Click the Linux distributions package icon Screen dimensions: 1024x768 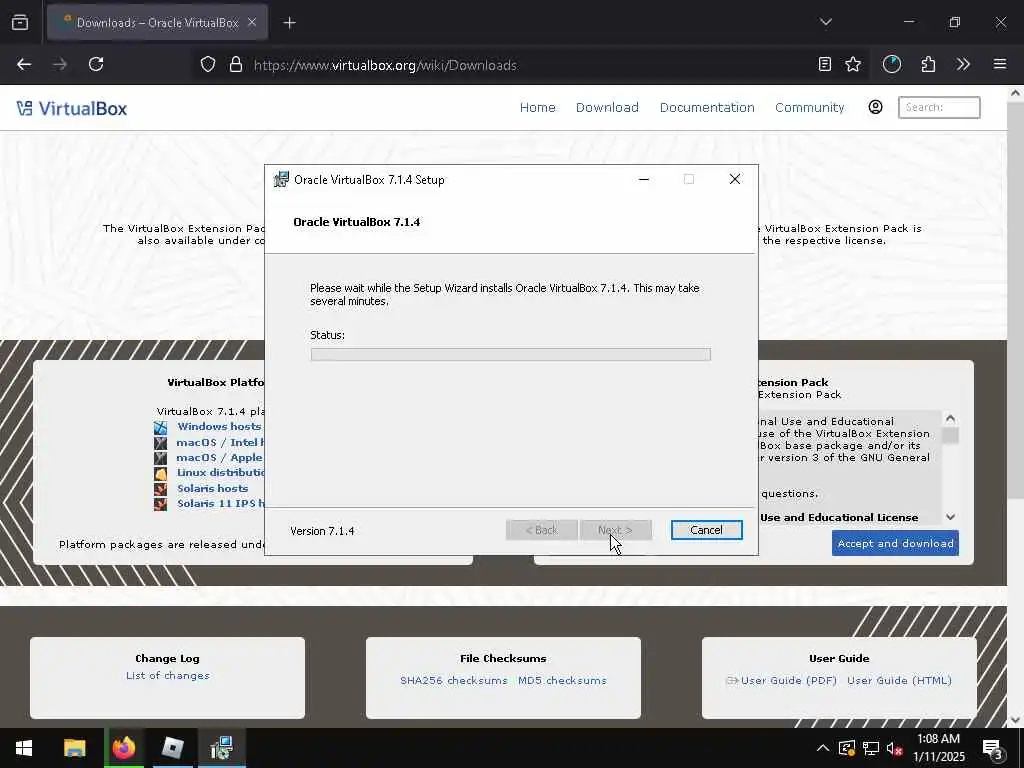point(161,473)
